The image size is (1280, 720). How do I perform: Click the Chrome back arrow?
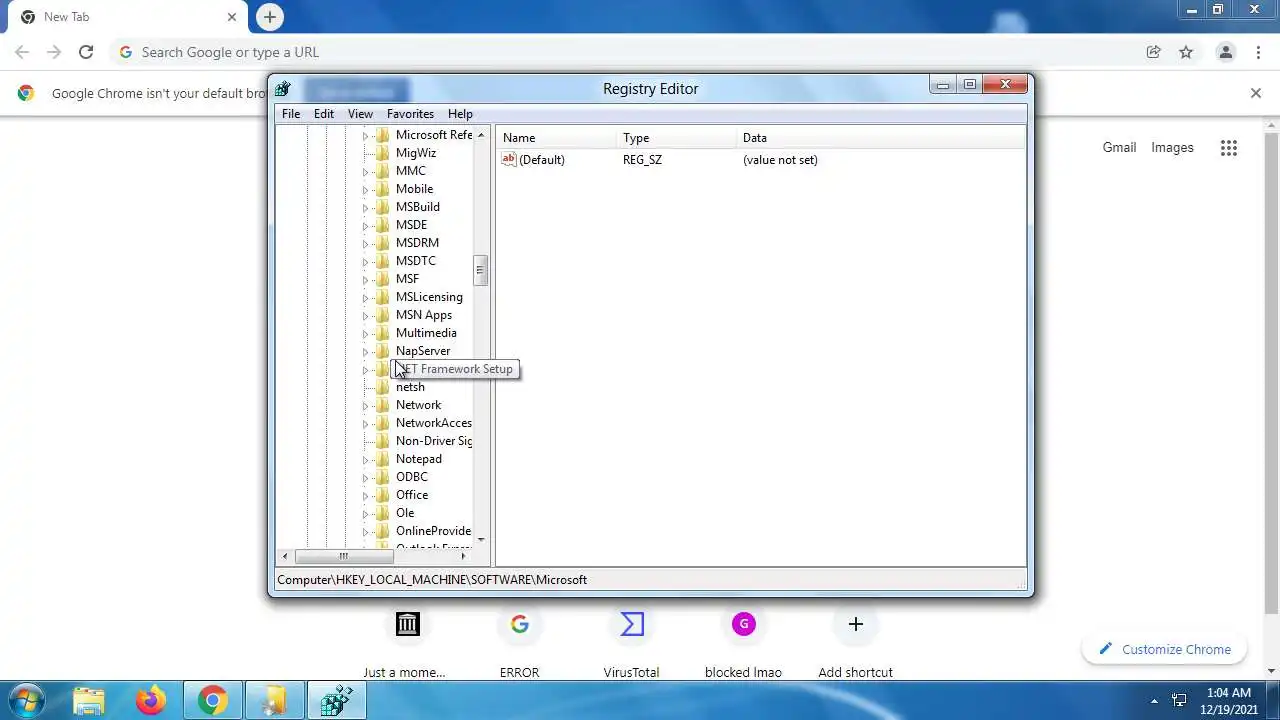pos(22,52)
